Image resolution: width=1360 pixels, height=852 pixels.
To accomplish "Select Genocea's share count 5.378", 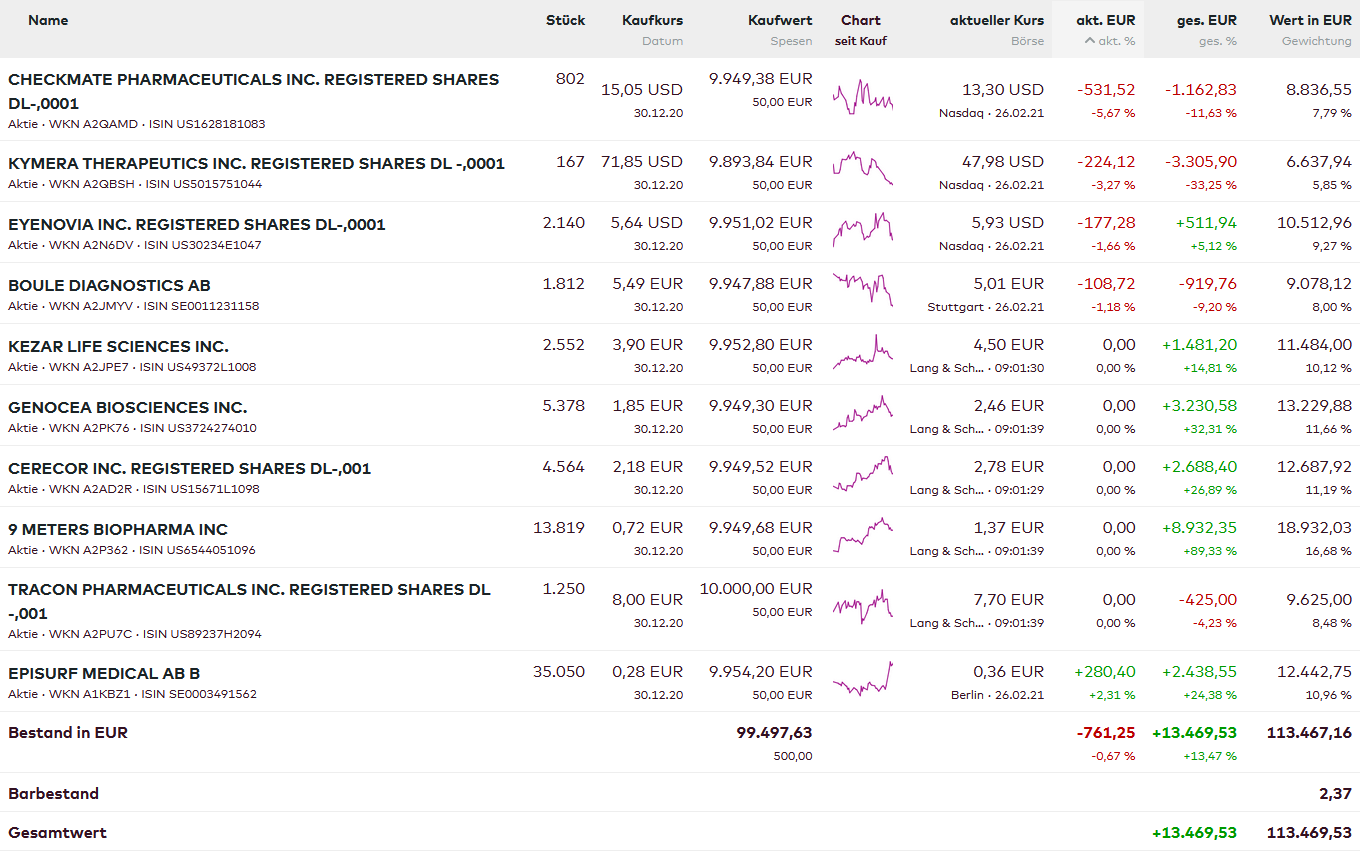I will click(564, 406).
